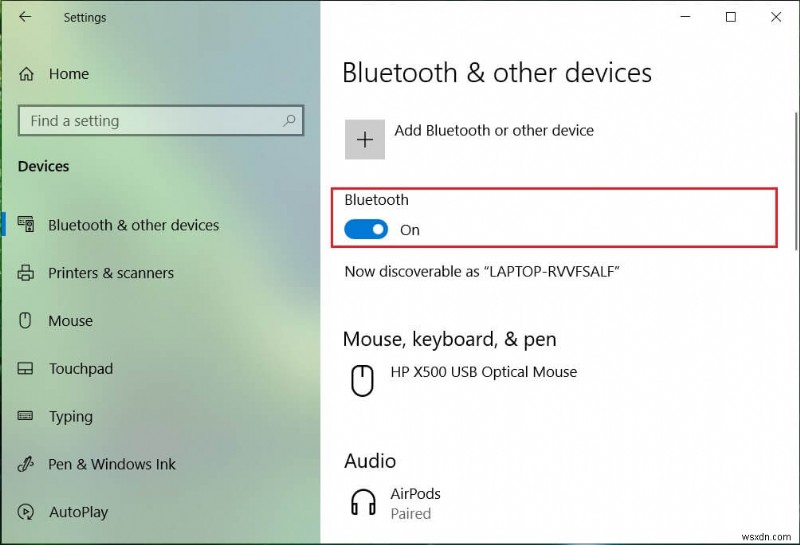
Task: Click the plus icon to add device
Action: pyautogui.click(x=365, y=140)
